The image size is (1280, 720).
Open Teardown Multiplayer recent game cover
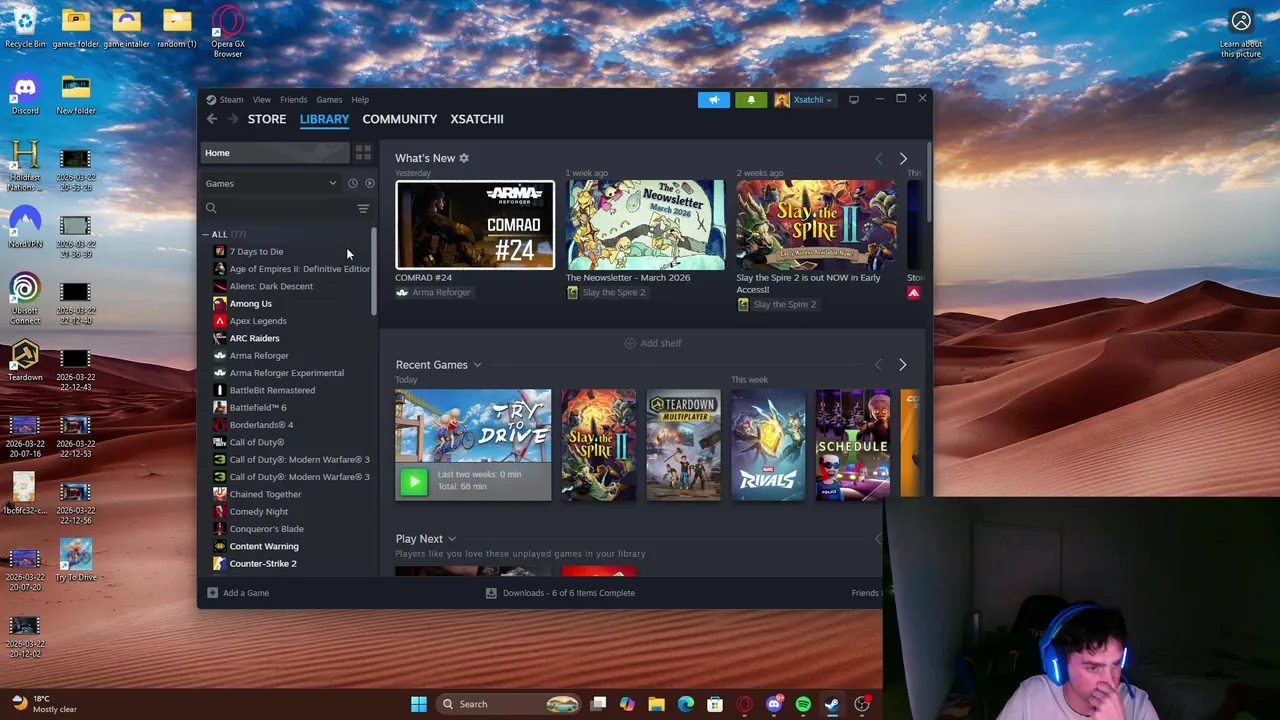point(683,445)
